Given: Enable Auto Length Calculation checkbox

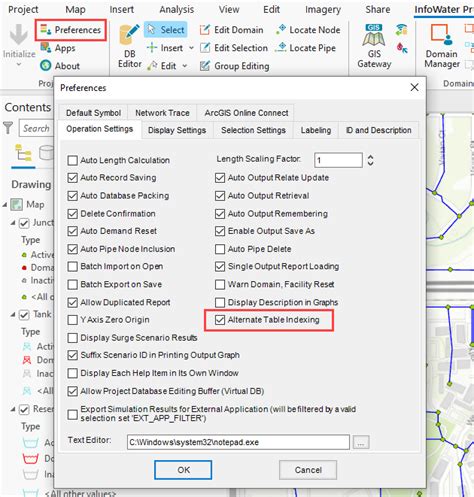Looking at the screenshot, I should [72, 160].
